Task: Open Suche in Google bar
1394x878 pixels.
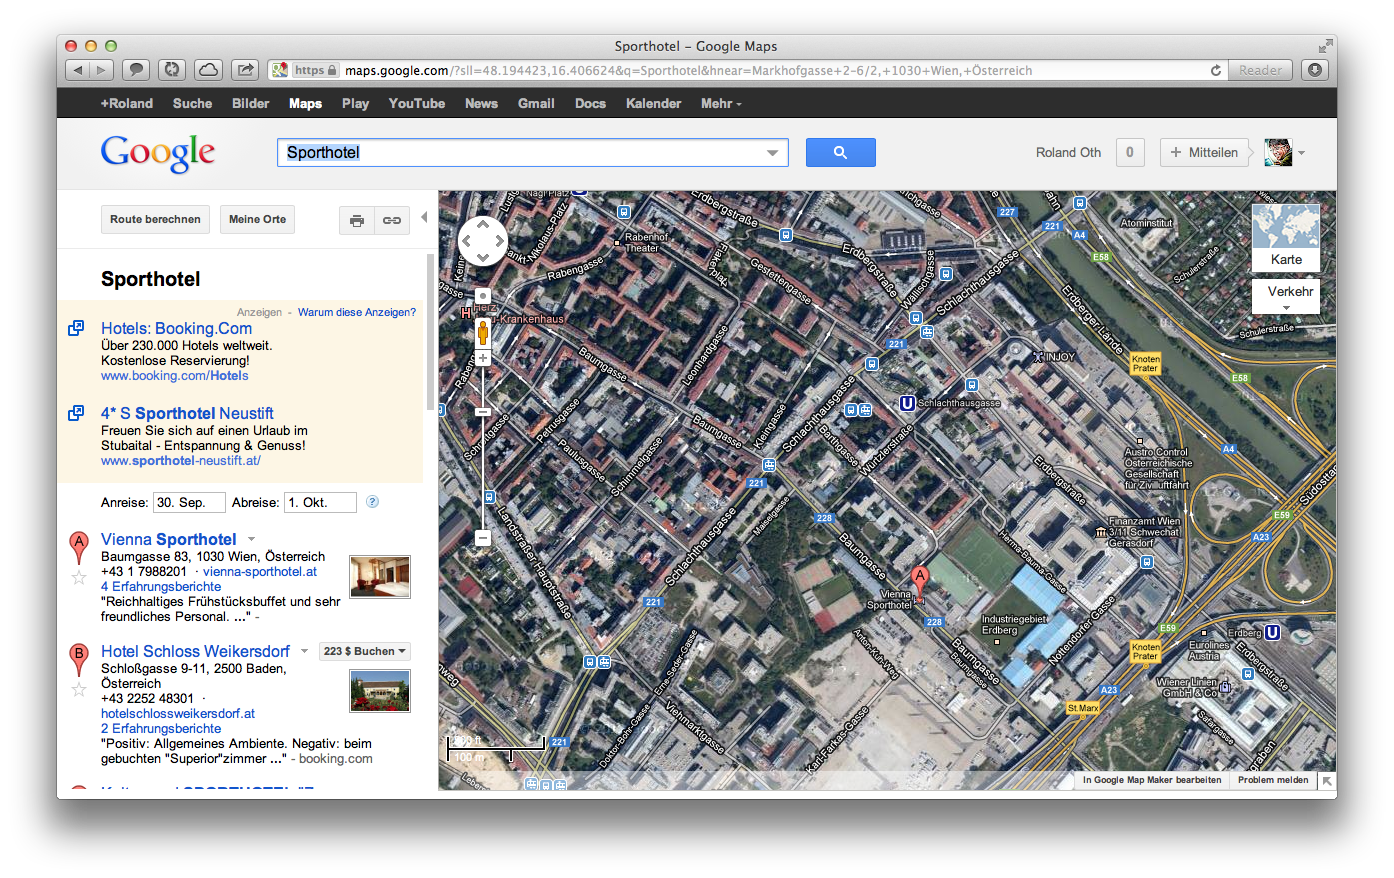Action: [192, 103]
